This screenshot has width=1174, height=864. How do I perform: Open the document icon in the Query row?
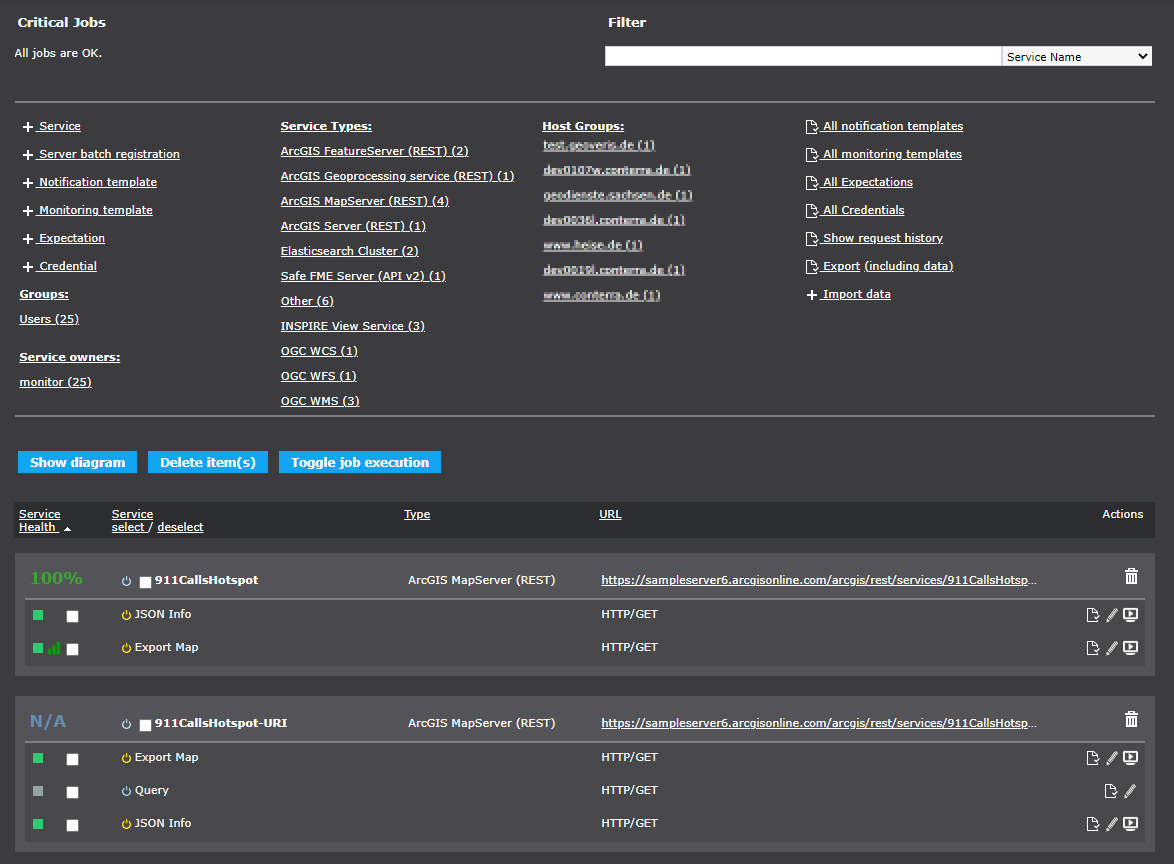click(1110, 791)
